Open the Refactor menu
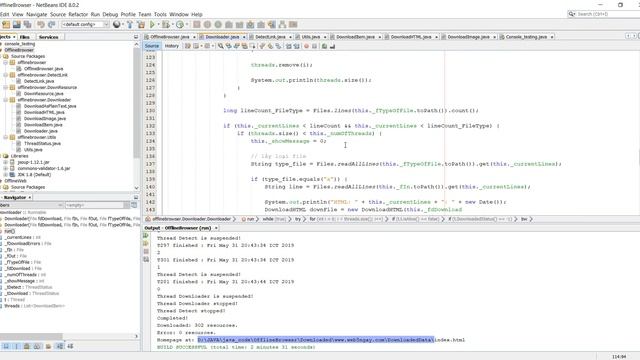The image size is (640, 360). (x=78, y=14)
